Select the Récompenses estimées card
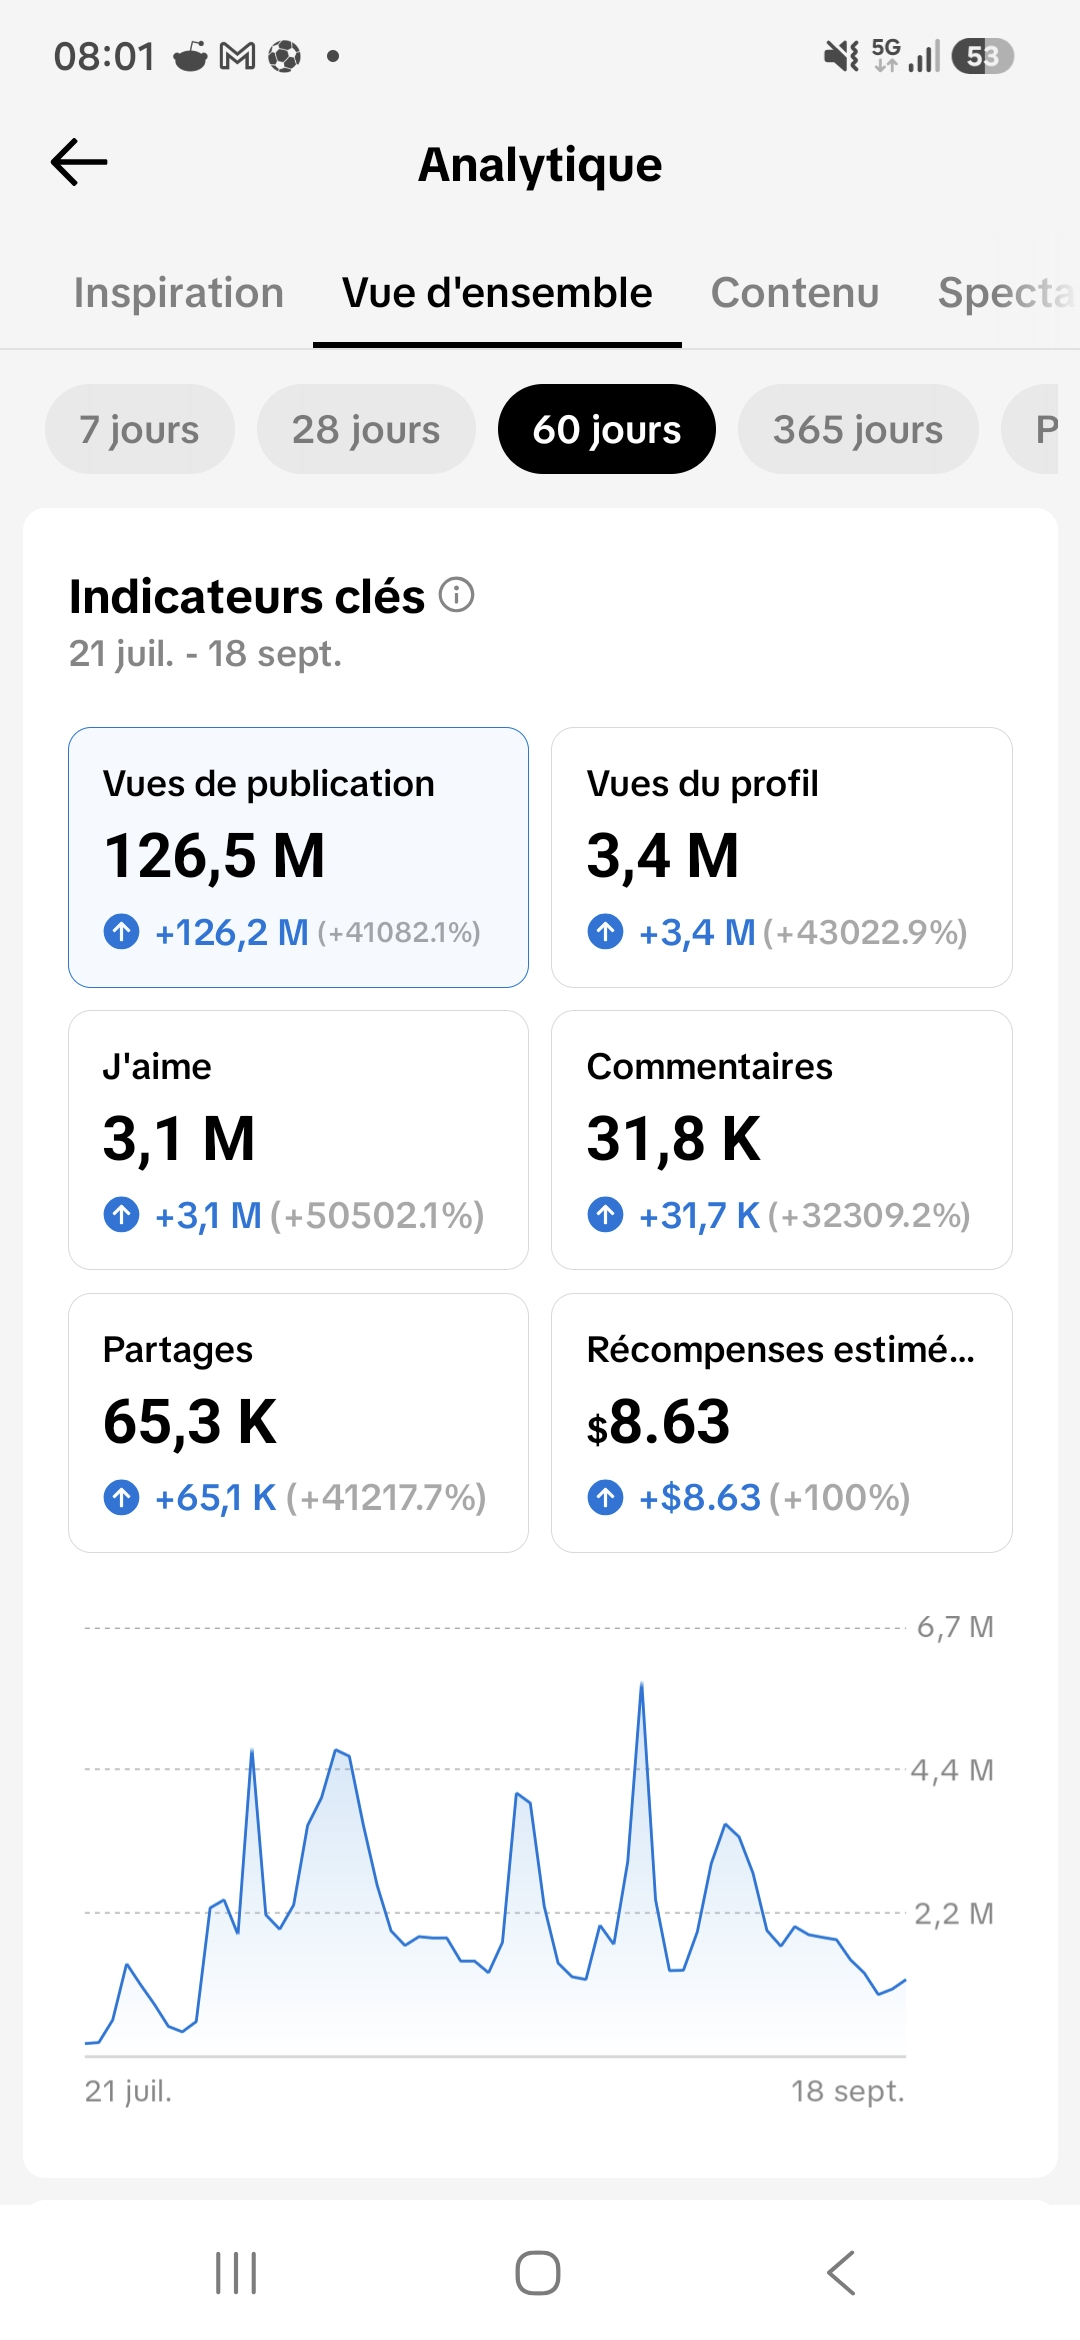 pyautogui.click(x=782, y=1423)
